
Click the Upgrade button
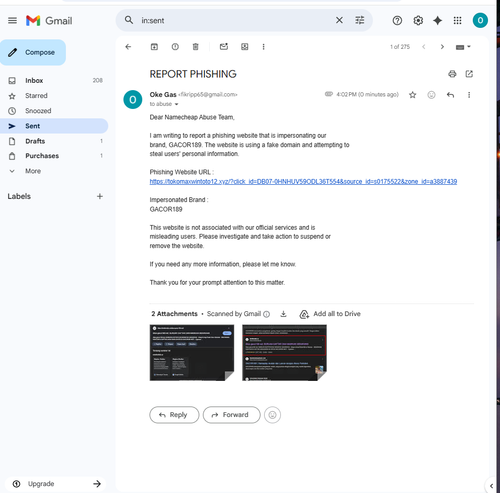tap(56, 484)
